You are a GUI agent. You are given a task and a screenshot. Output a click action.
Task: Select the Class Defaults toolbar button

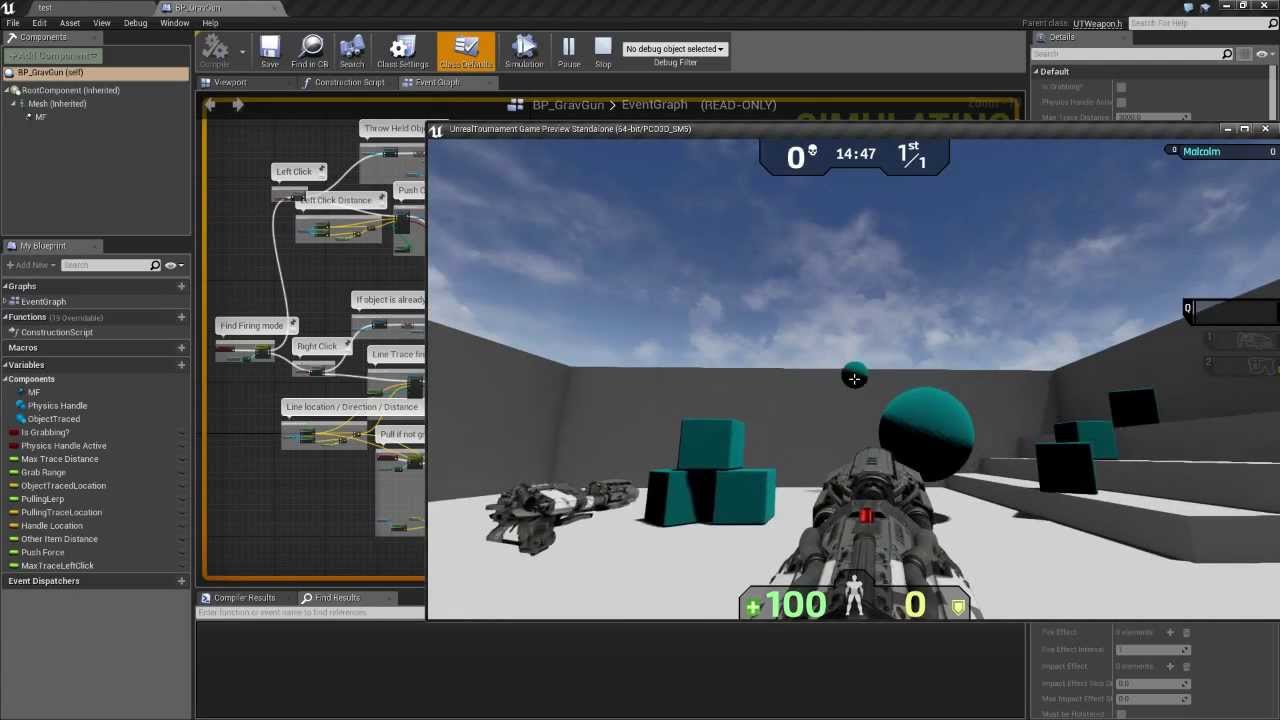tap(465, 52)
